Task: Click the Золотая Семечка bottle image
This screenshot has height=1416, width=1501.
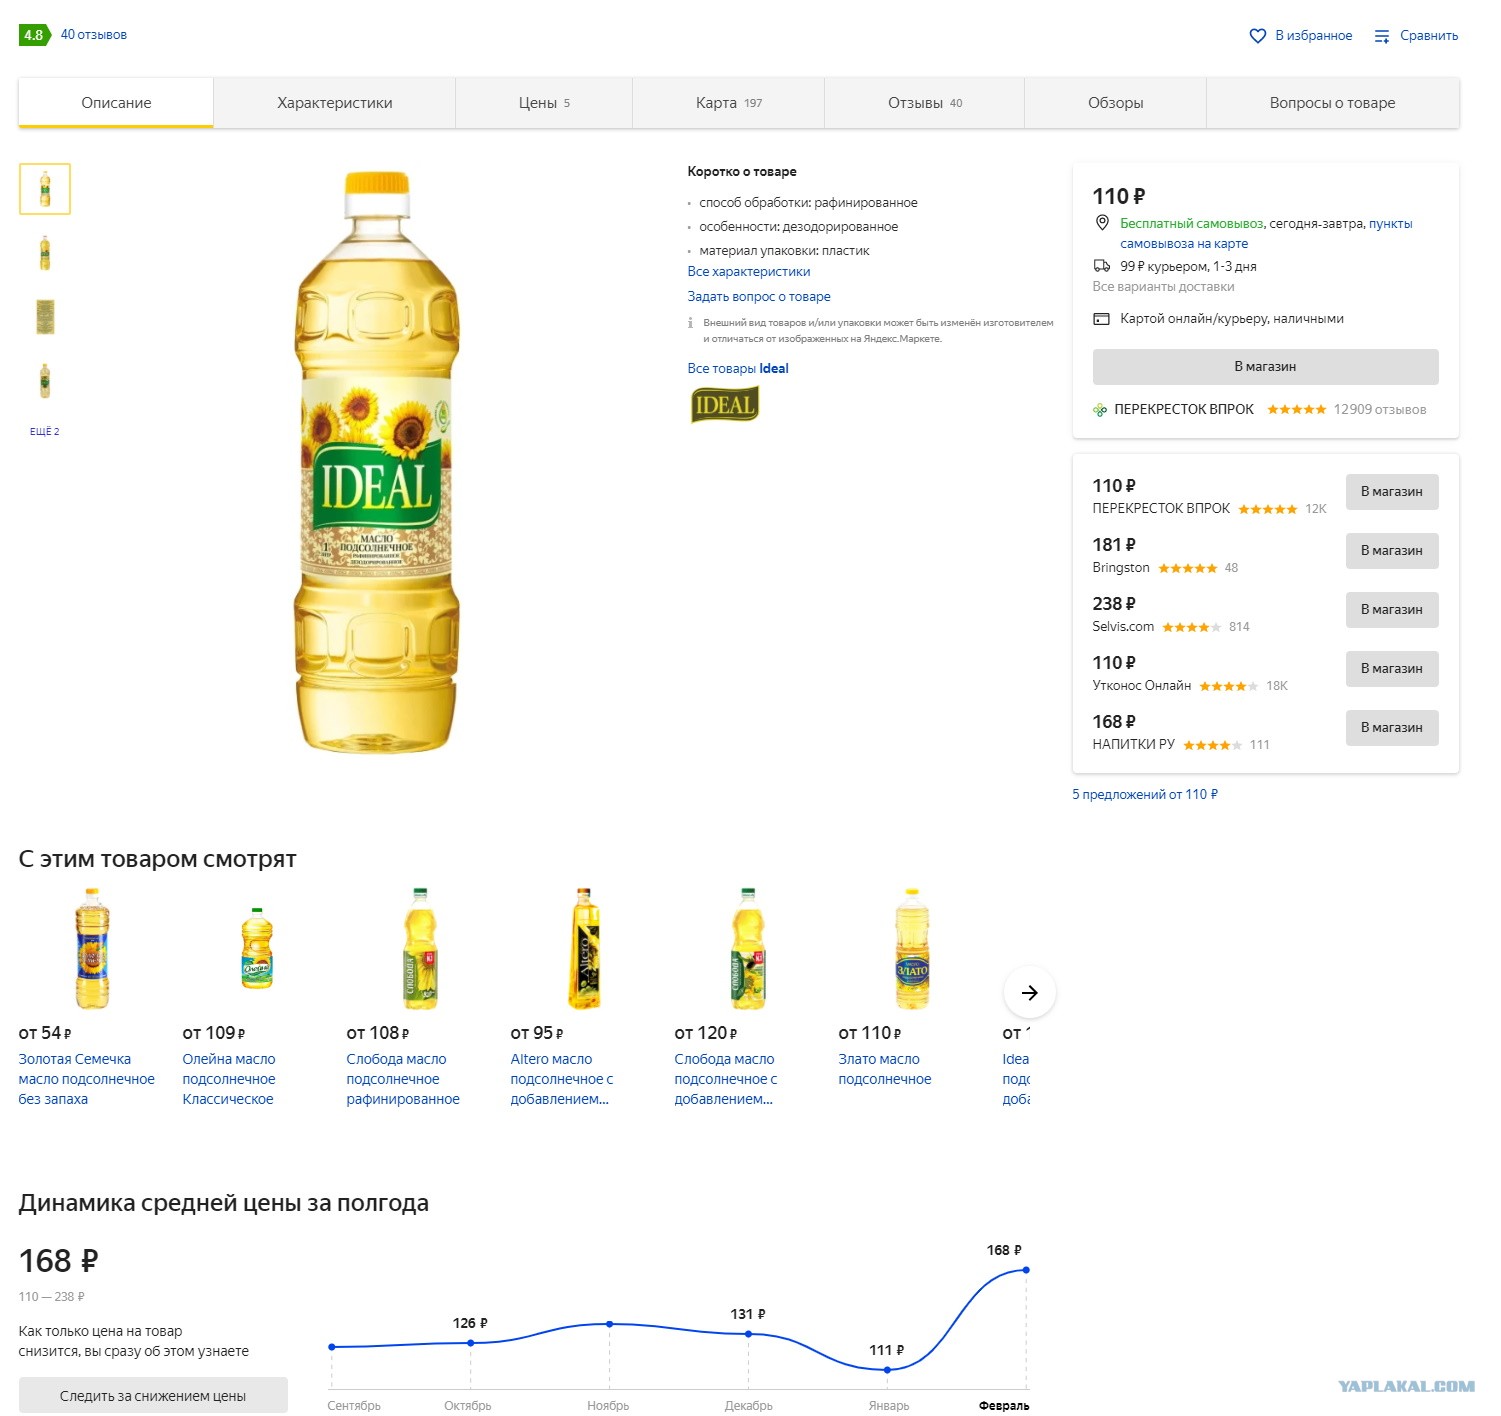Action: 92,948
